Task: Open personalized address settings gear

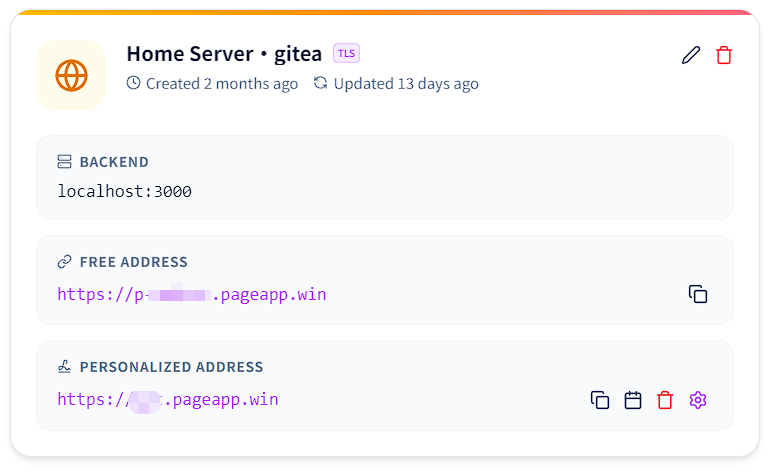Action: pos(698,400)
